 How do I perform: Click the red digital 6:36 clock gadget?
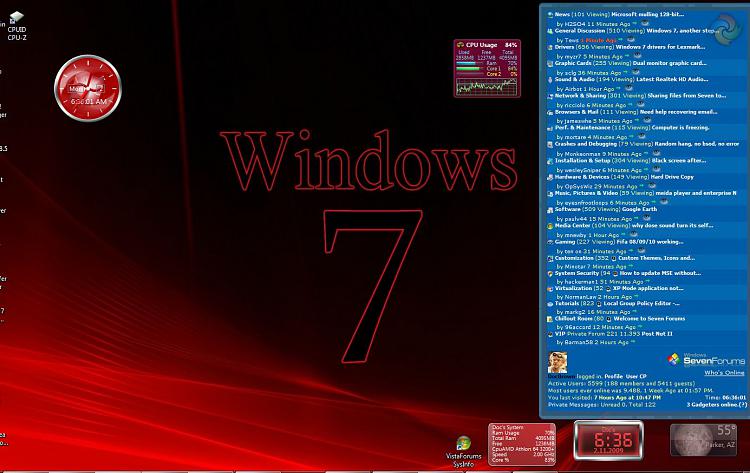609,440
